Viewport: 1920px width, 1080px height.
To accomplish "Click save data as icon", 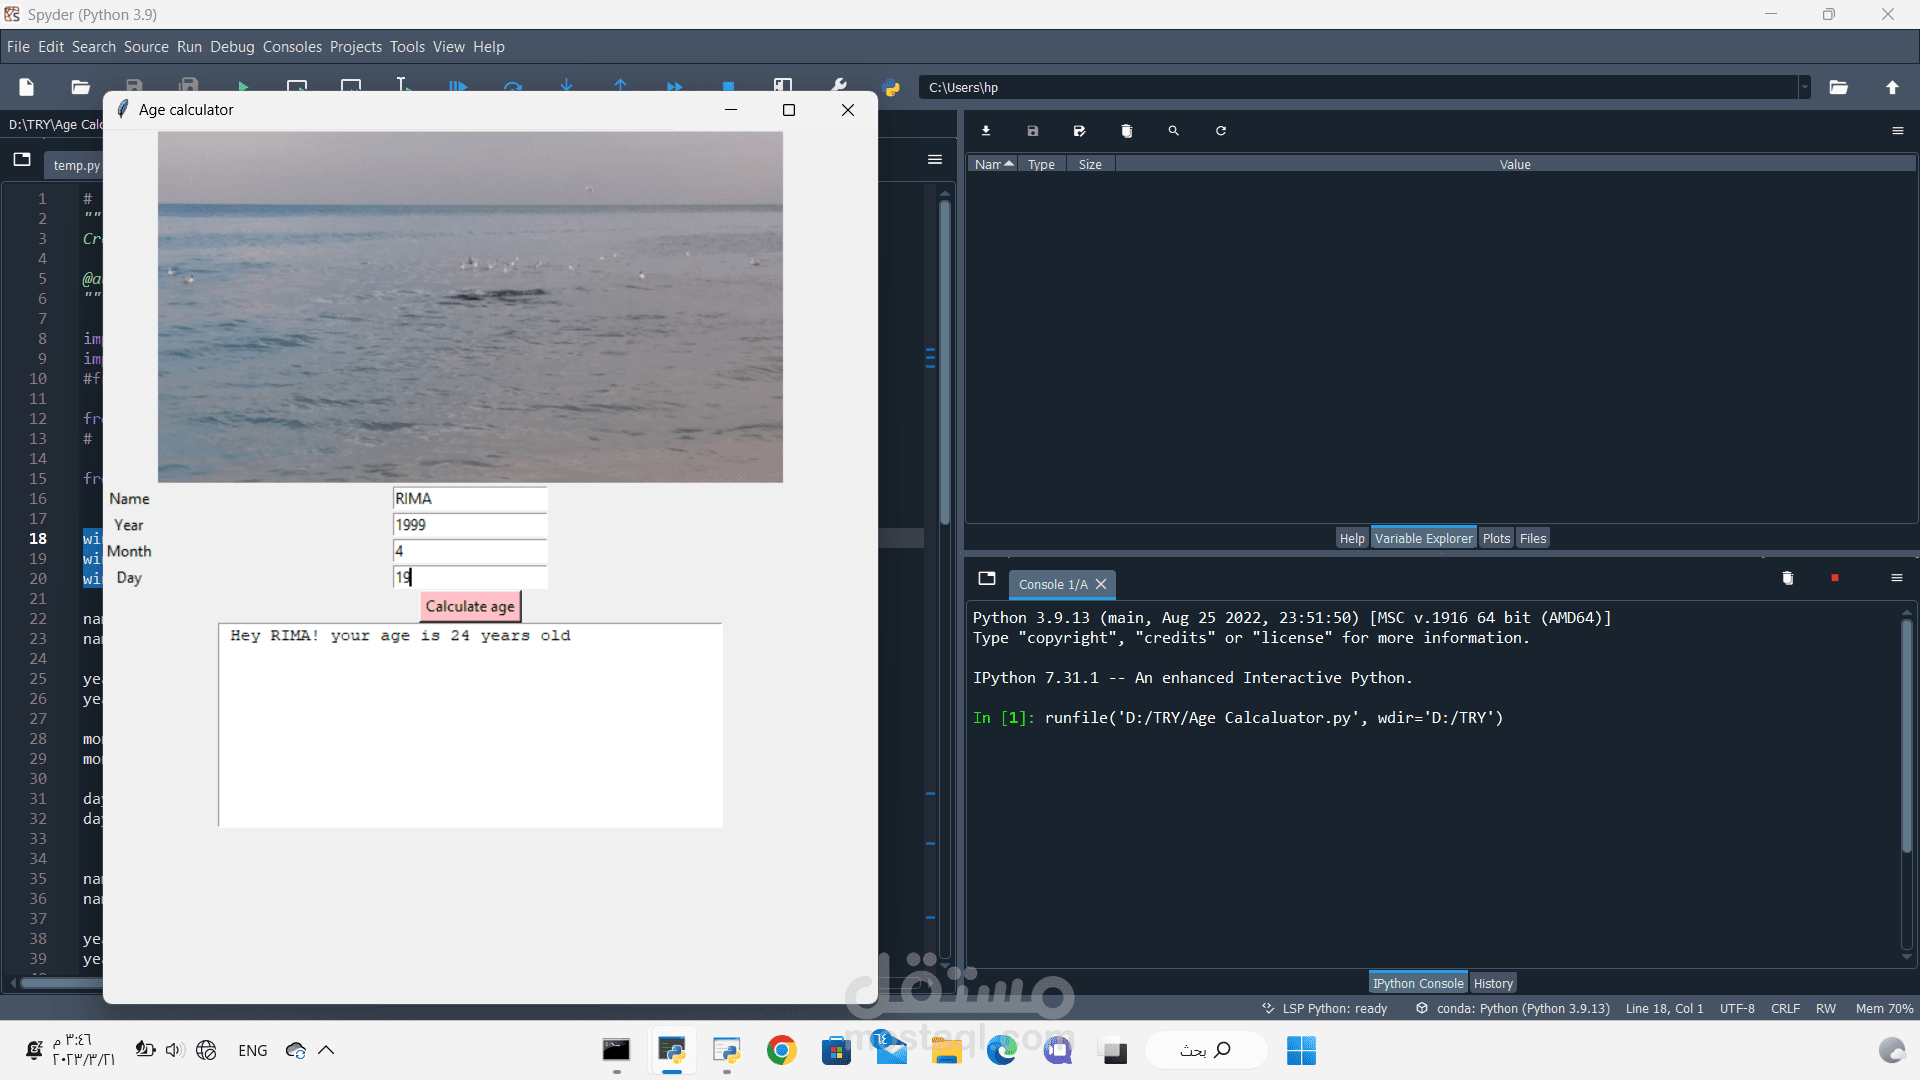I will click(x=1080, y=131).
